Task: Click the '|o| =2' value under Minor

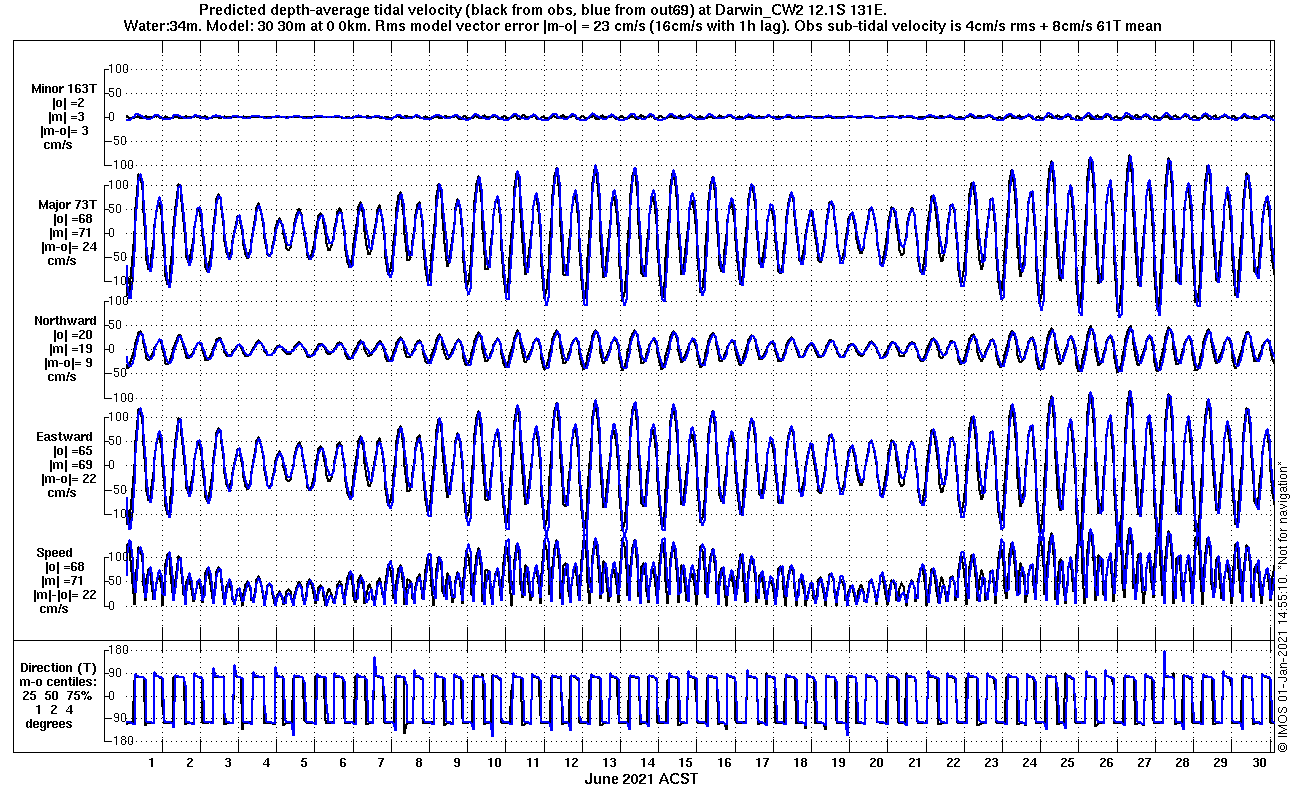Action: pos(69,103)
